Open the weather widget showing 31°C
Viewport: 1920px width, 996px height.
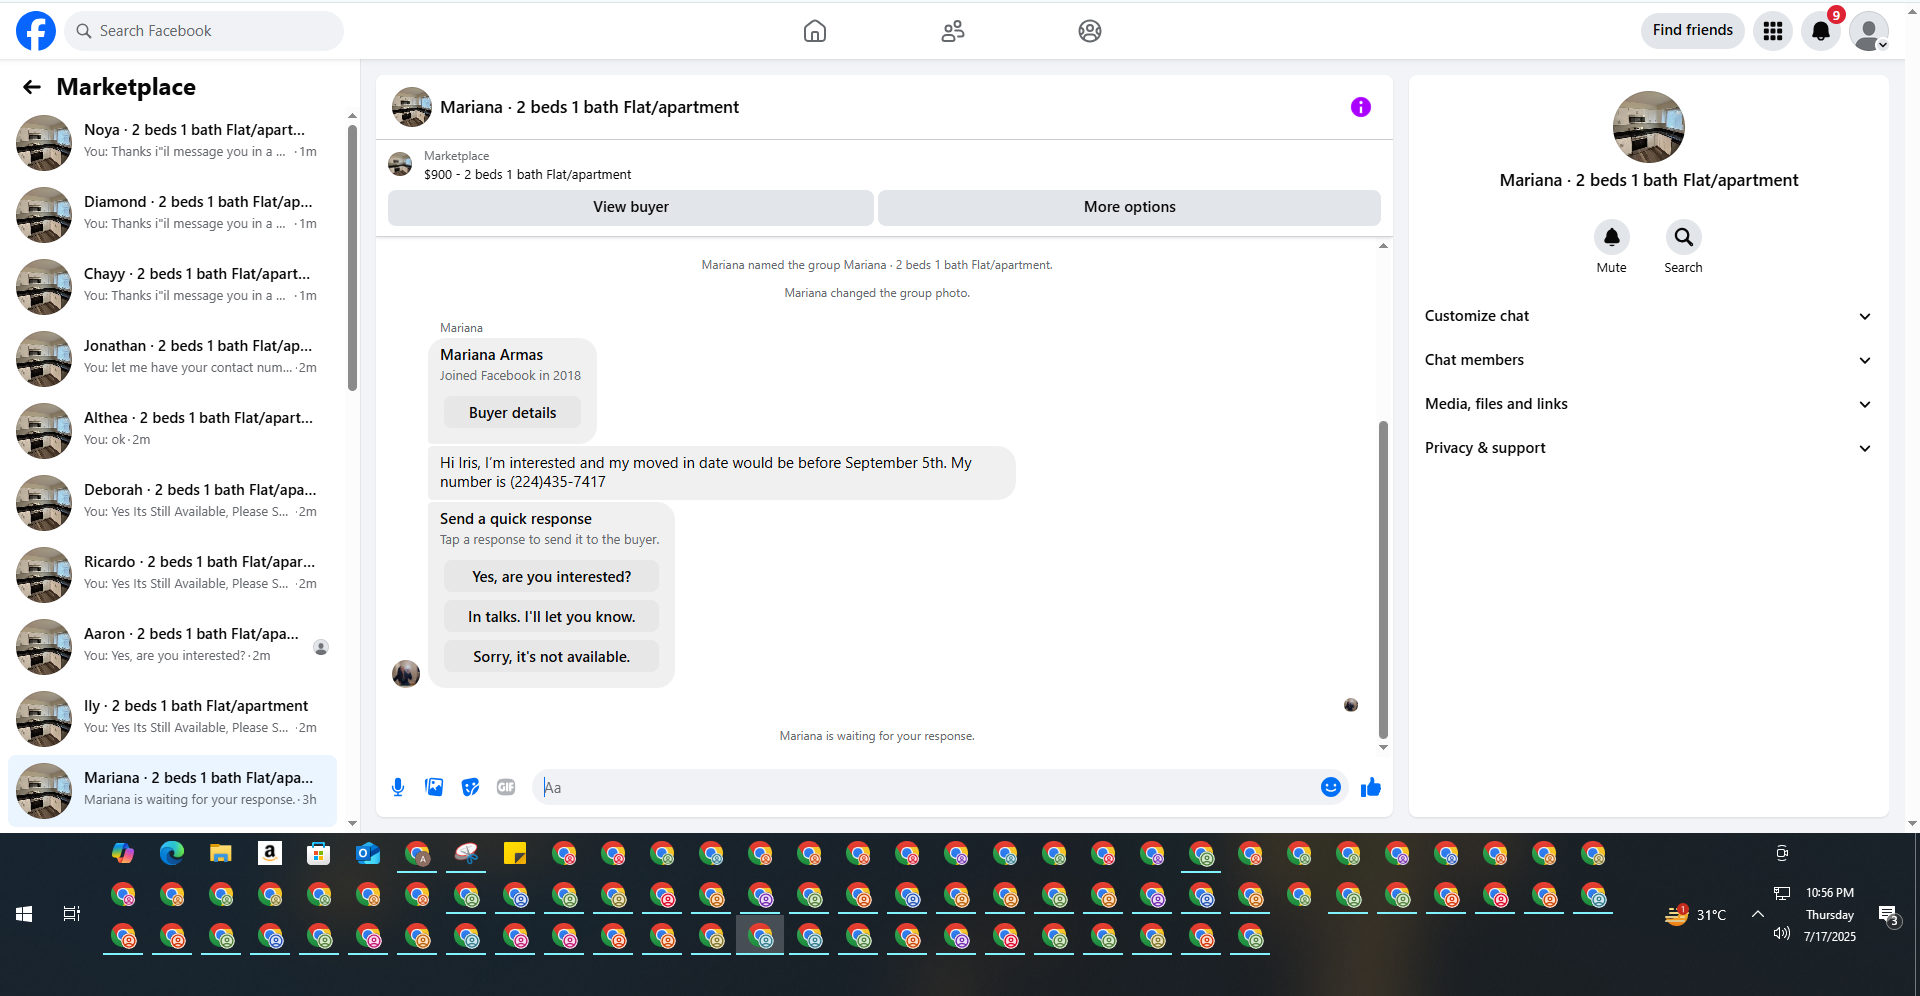point(1695,914)
